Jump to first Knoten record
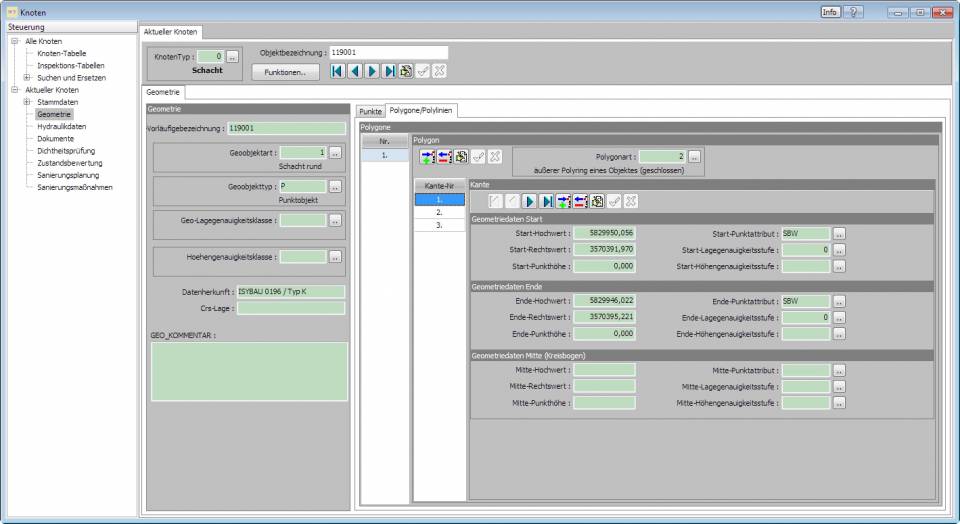The height and width of the screenshot is (524, 960). click(x=337, y=71)
